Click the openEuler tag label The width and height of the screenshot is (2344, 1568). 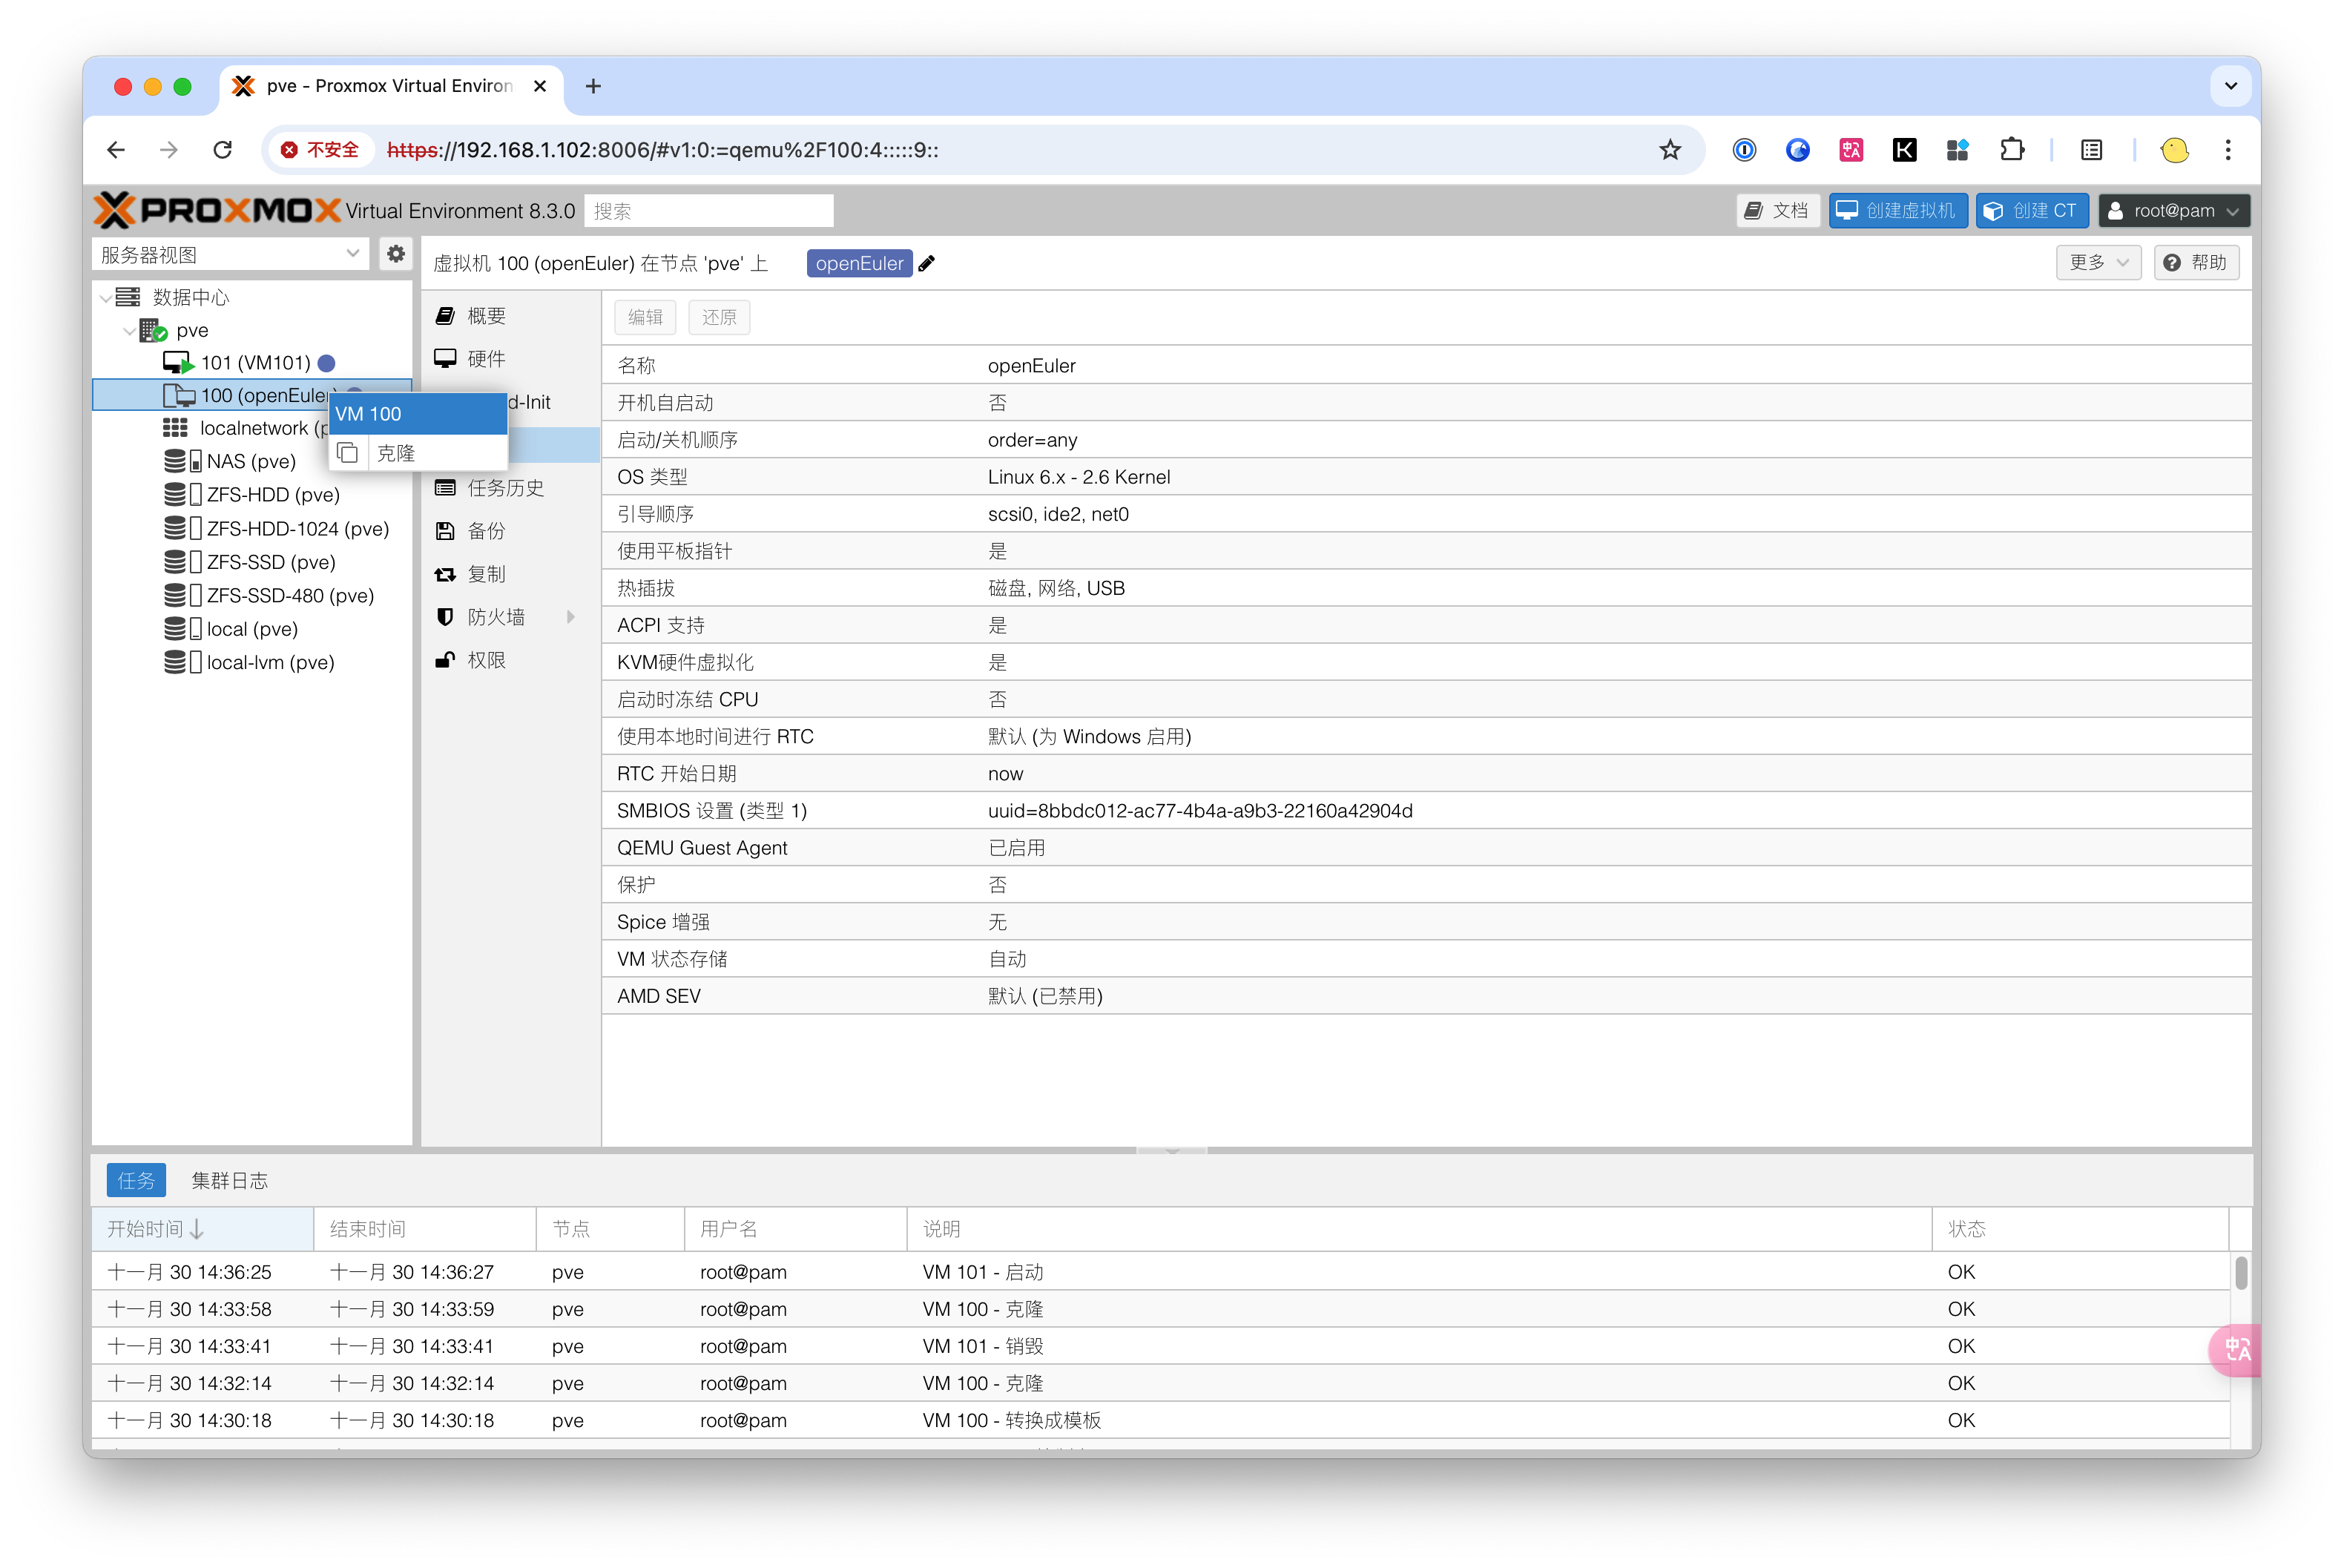click(859, 264)
